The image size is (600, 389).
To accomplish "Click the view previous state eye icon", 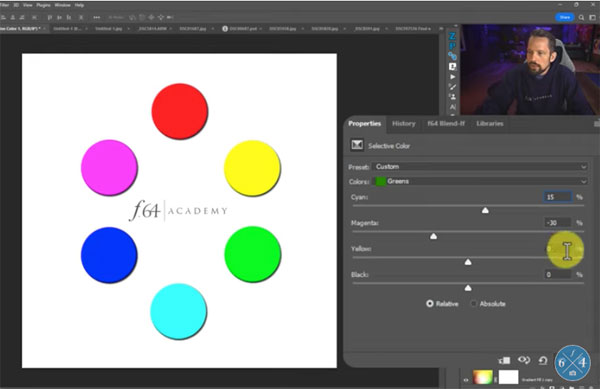I will tap(523, 360).
